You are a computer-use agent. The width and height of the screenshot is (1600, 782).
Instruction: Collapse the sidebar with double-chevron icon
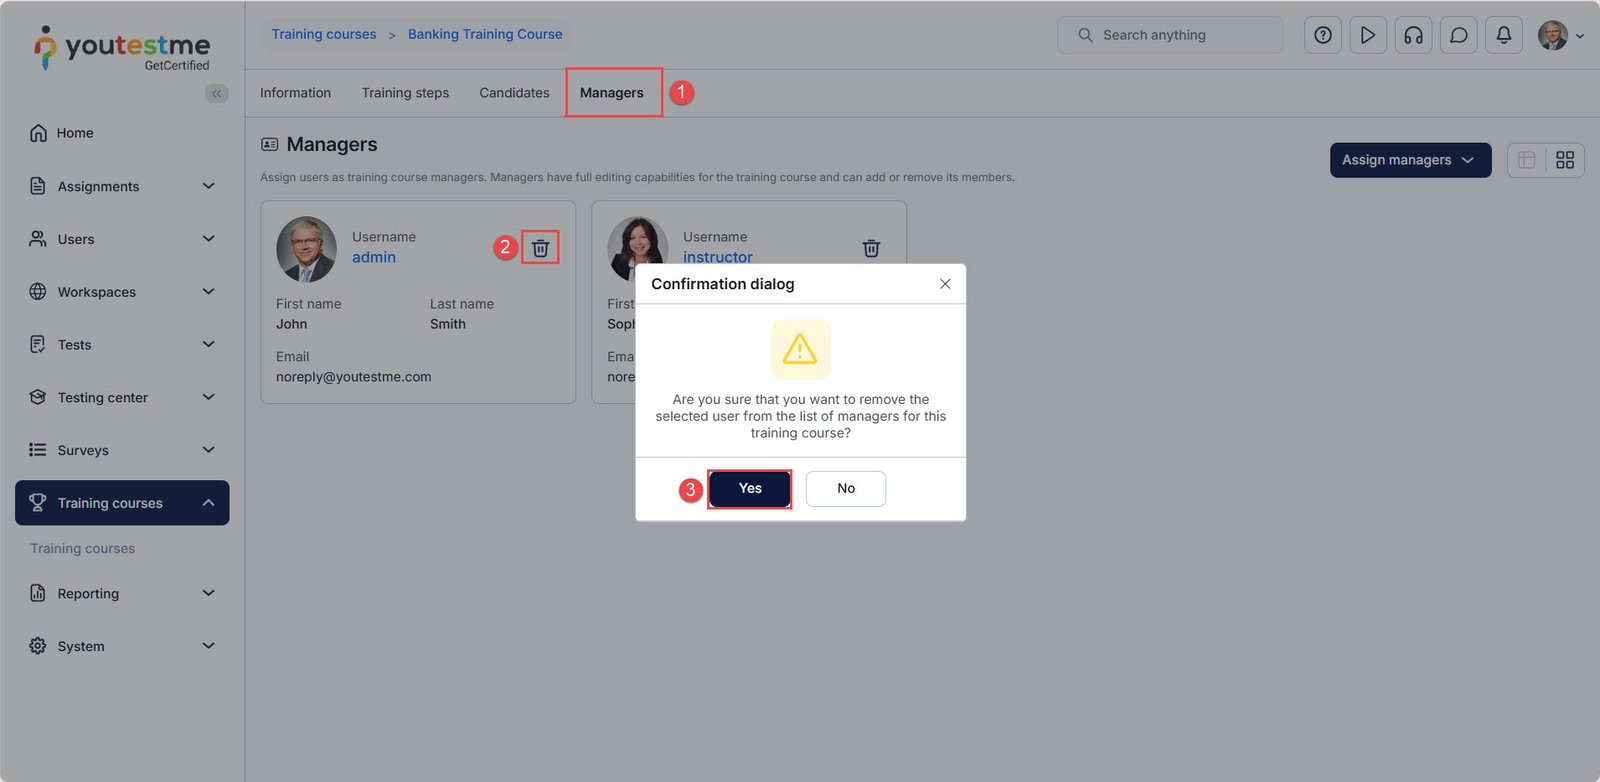[x=217, y=93]
